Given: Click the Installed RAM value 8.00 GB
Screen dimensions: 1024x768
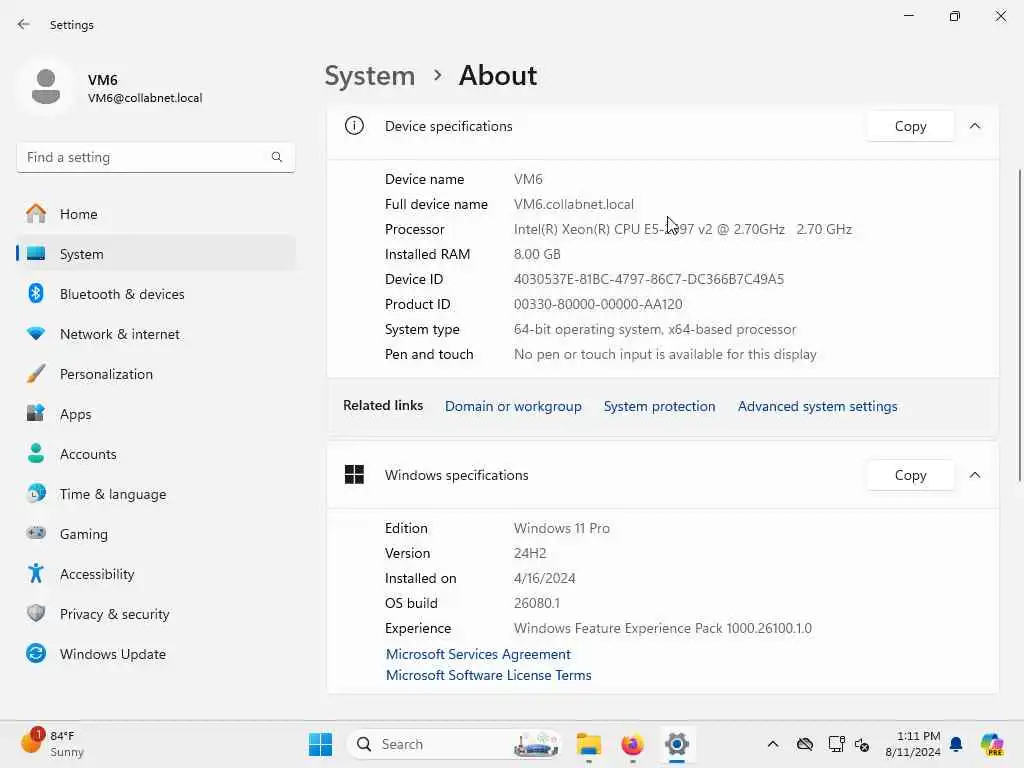Looking at the screenshot, I should pyautogui.click(x=537, y=254).
